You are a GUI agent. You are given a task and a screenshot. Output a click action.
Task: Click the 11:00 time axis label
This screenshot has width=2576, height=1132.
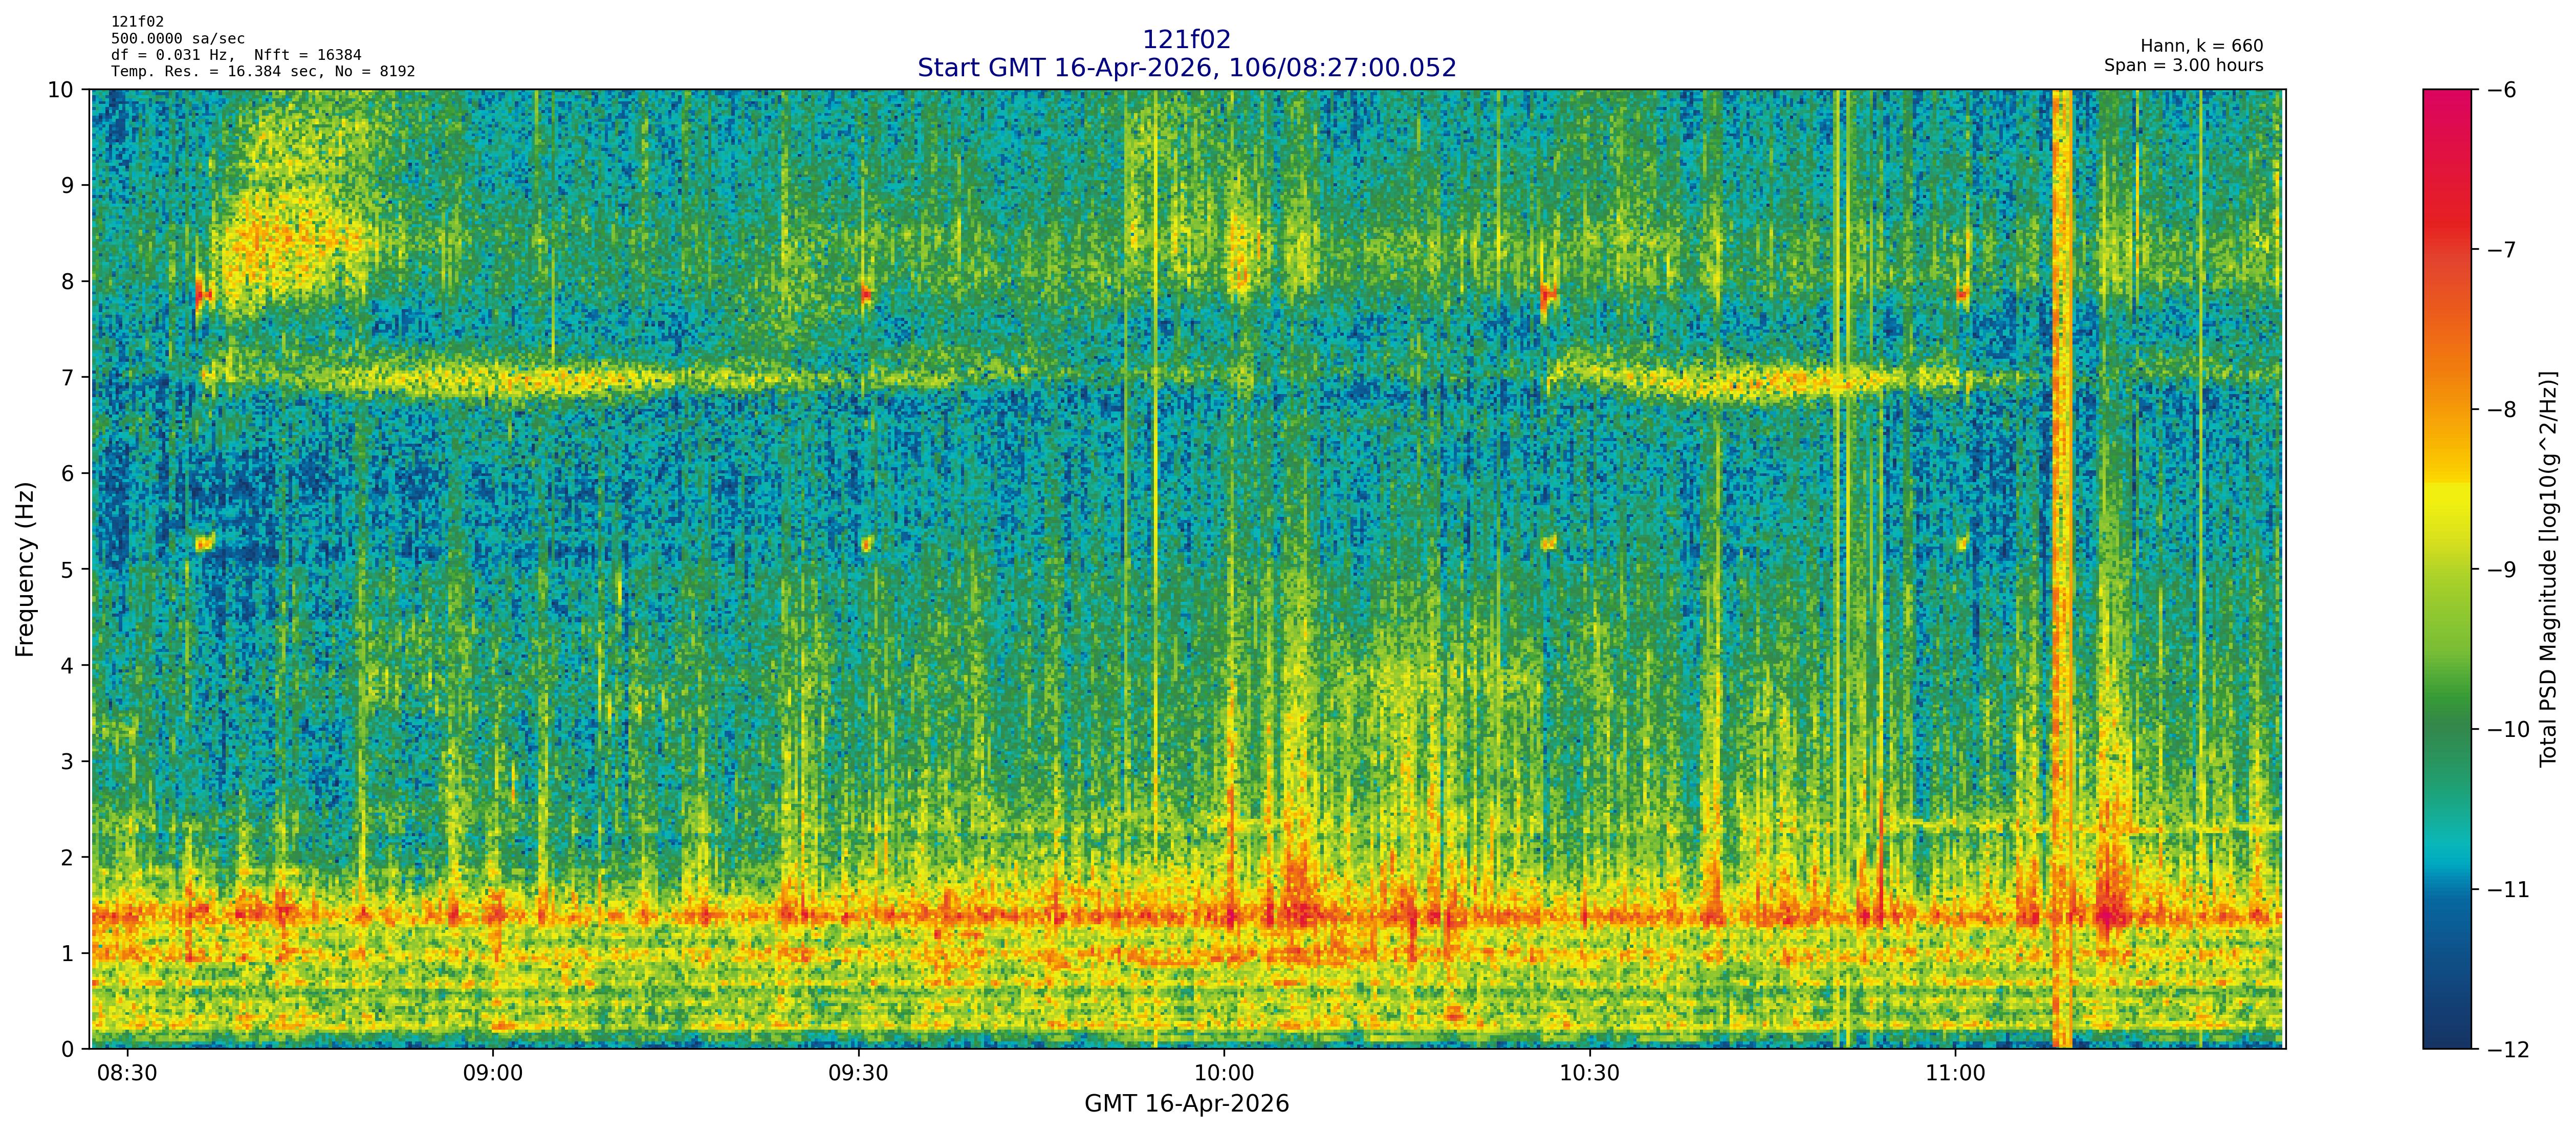coord(1955,1074)
